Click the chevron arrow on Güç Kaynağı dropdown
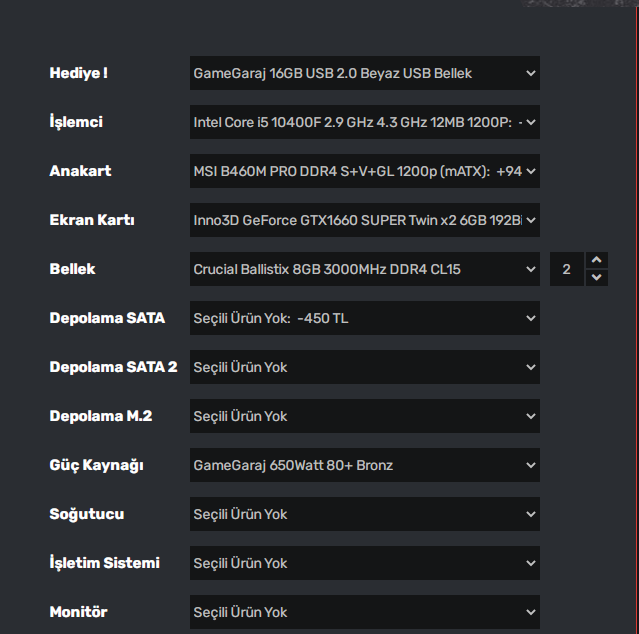 530,465
